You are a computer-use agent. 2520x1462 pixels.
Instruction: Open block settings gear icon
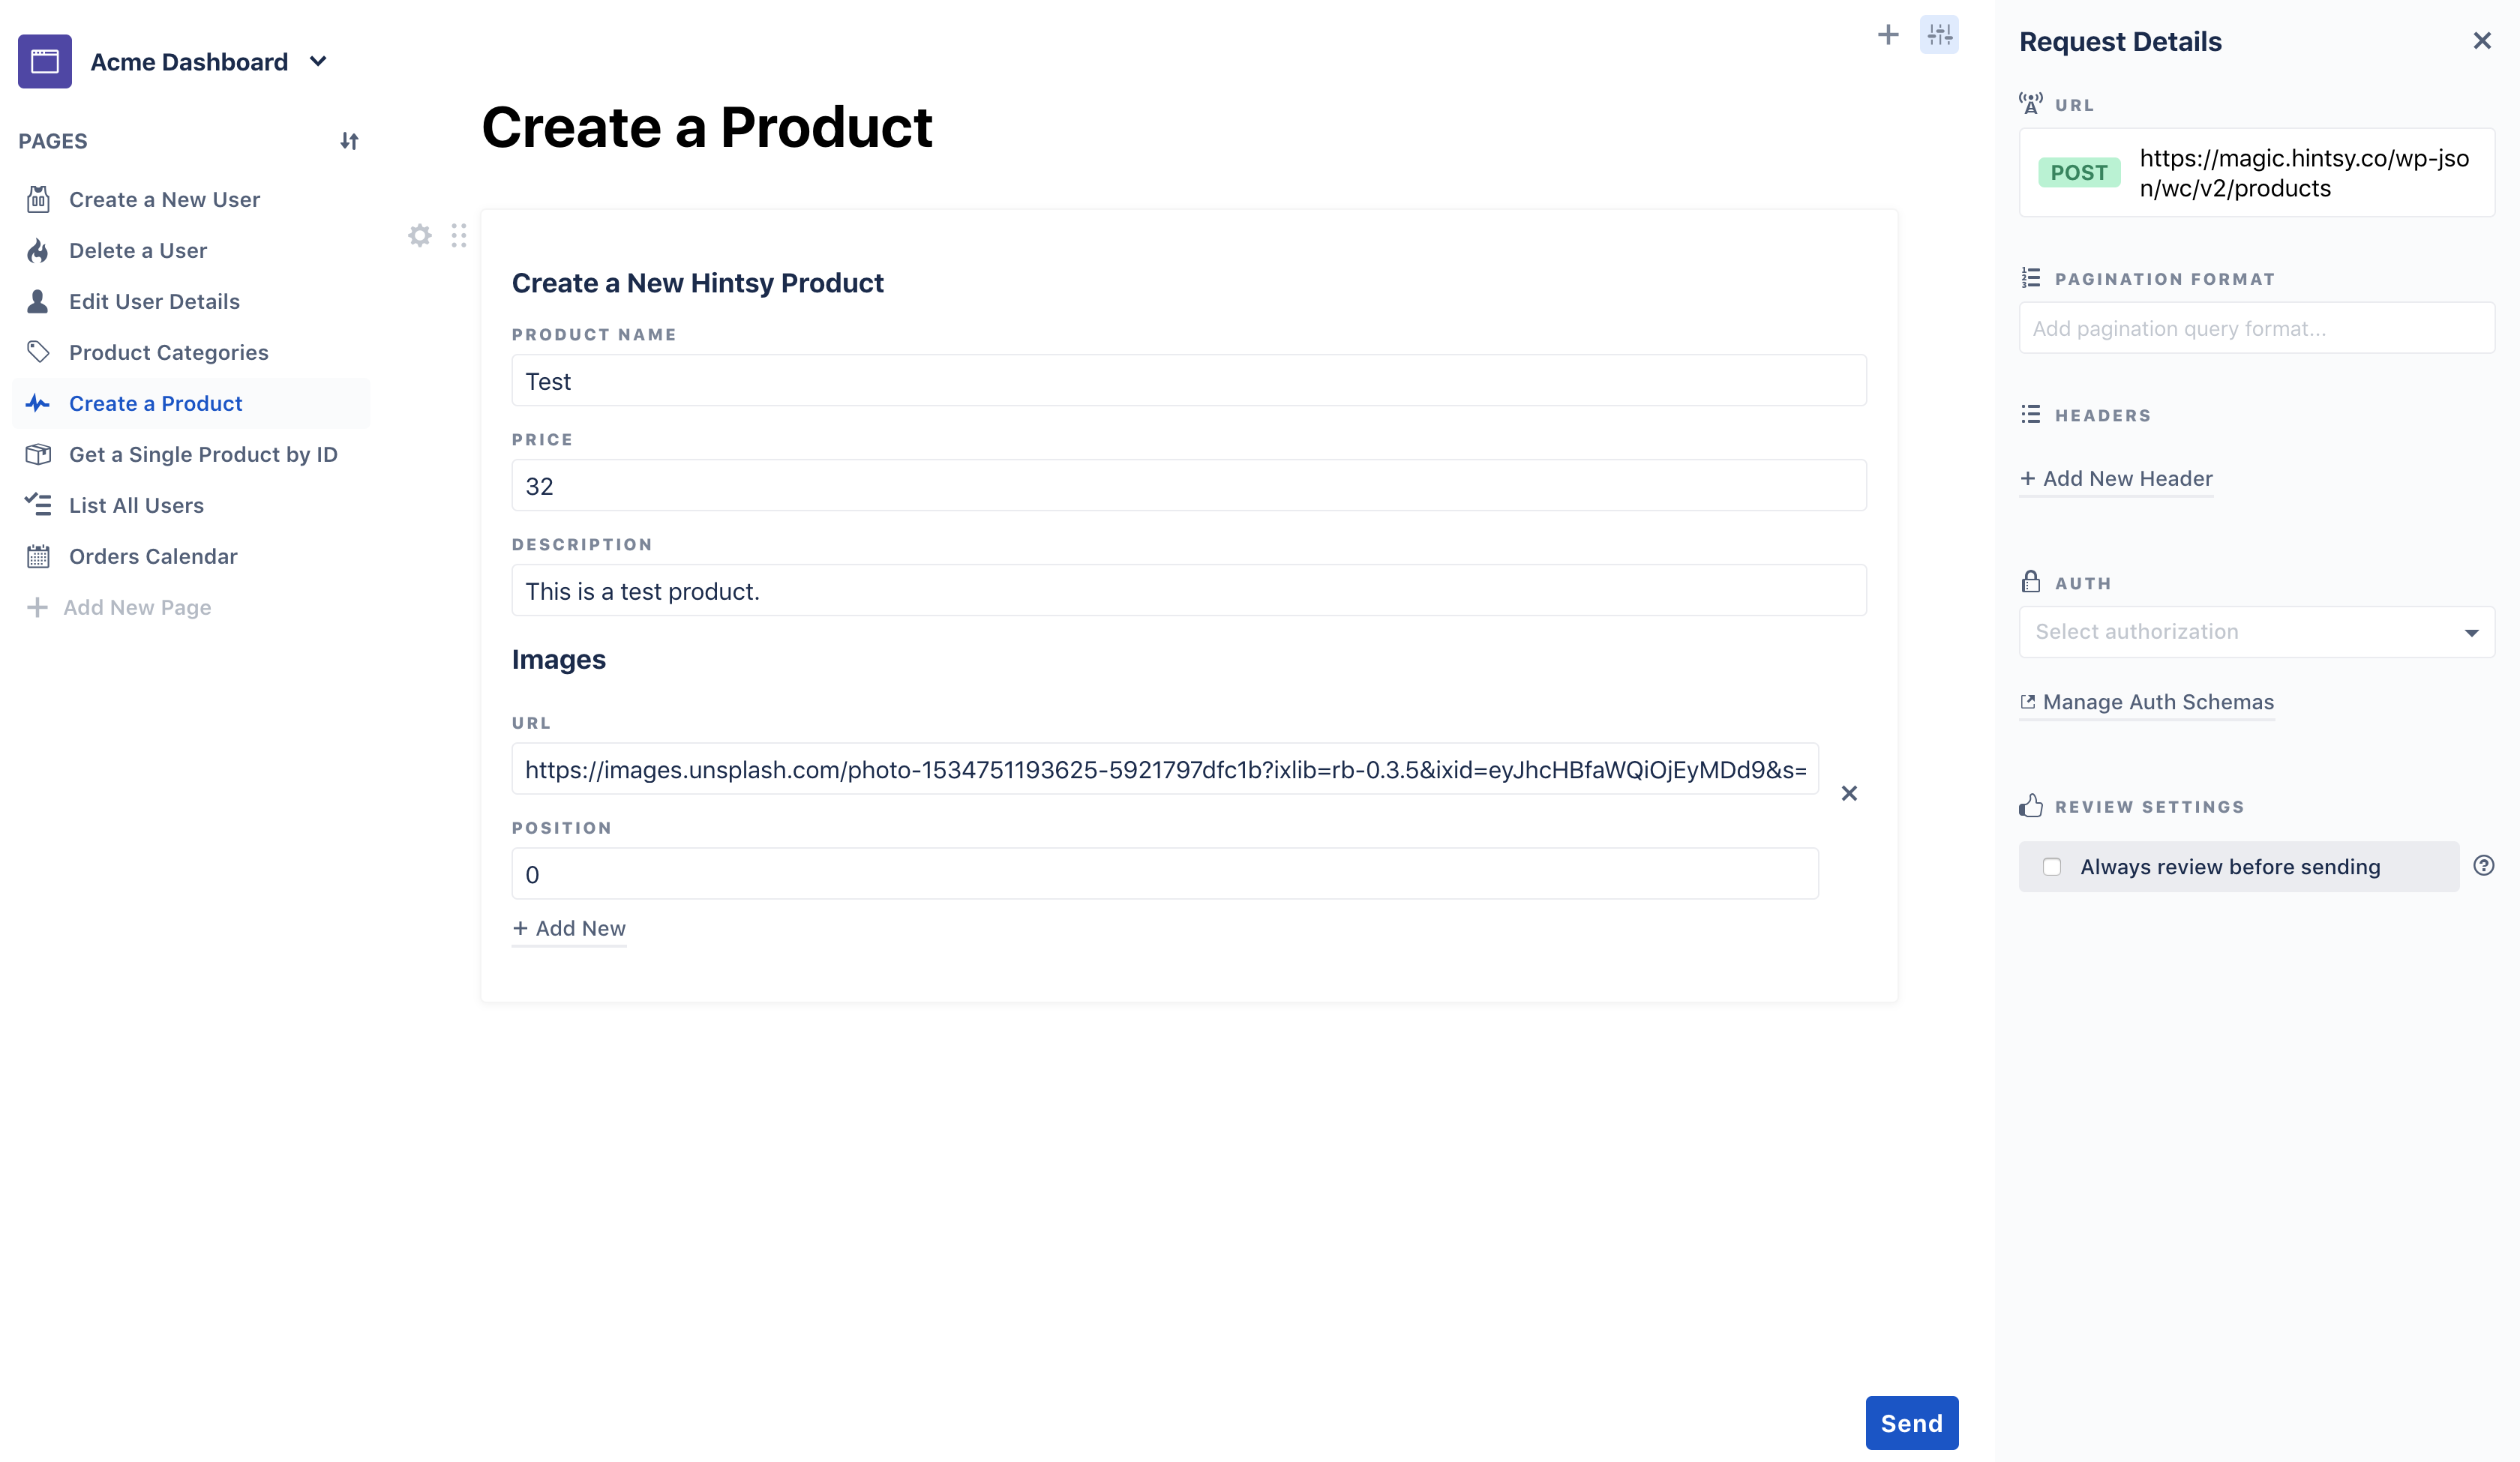tap(420, 236)
